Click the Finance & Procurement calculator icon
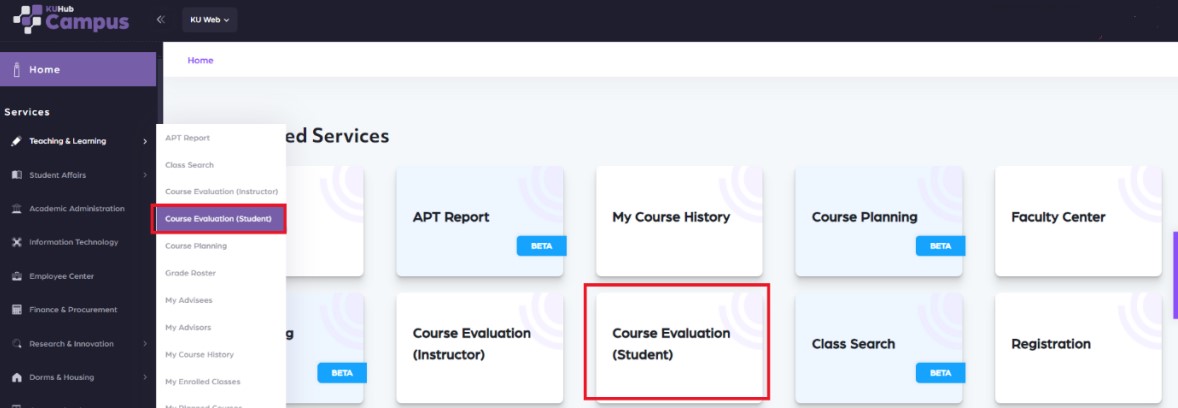 coord(16,310)
